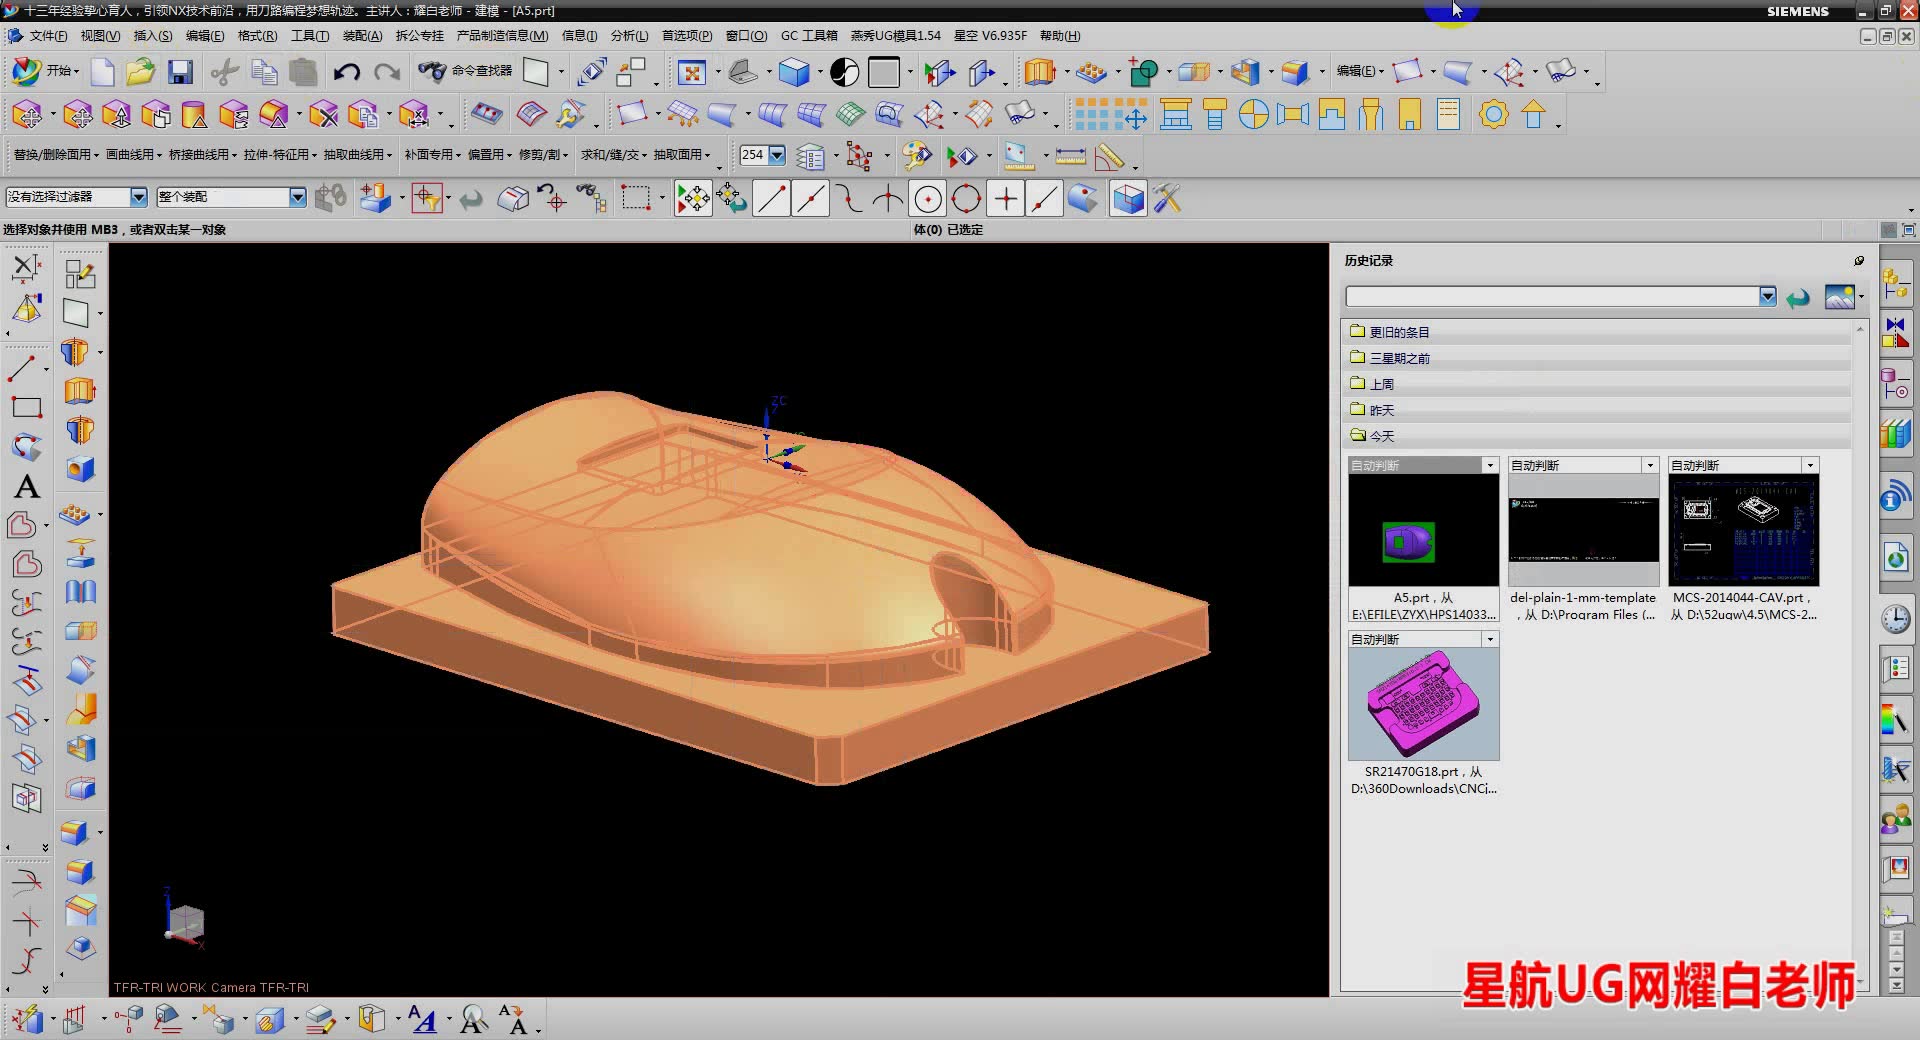Open the 分析(L) menu
Image resolution: width=1920 pixels, height=1040 pixels.
tap(628, 36)
